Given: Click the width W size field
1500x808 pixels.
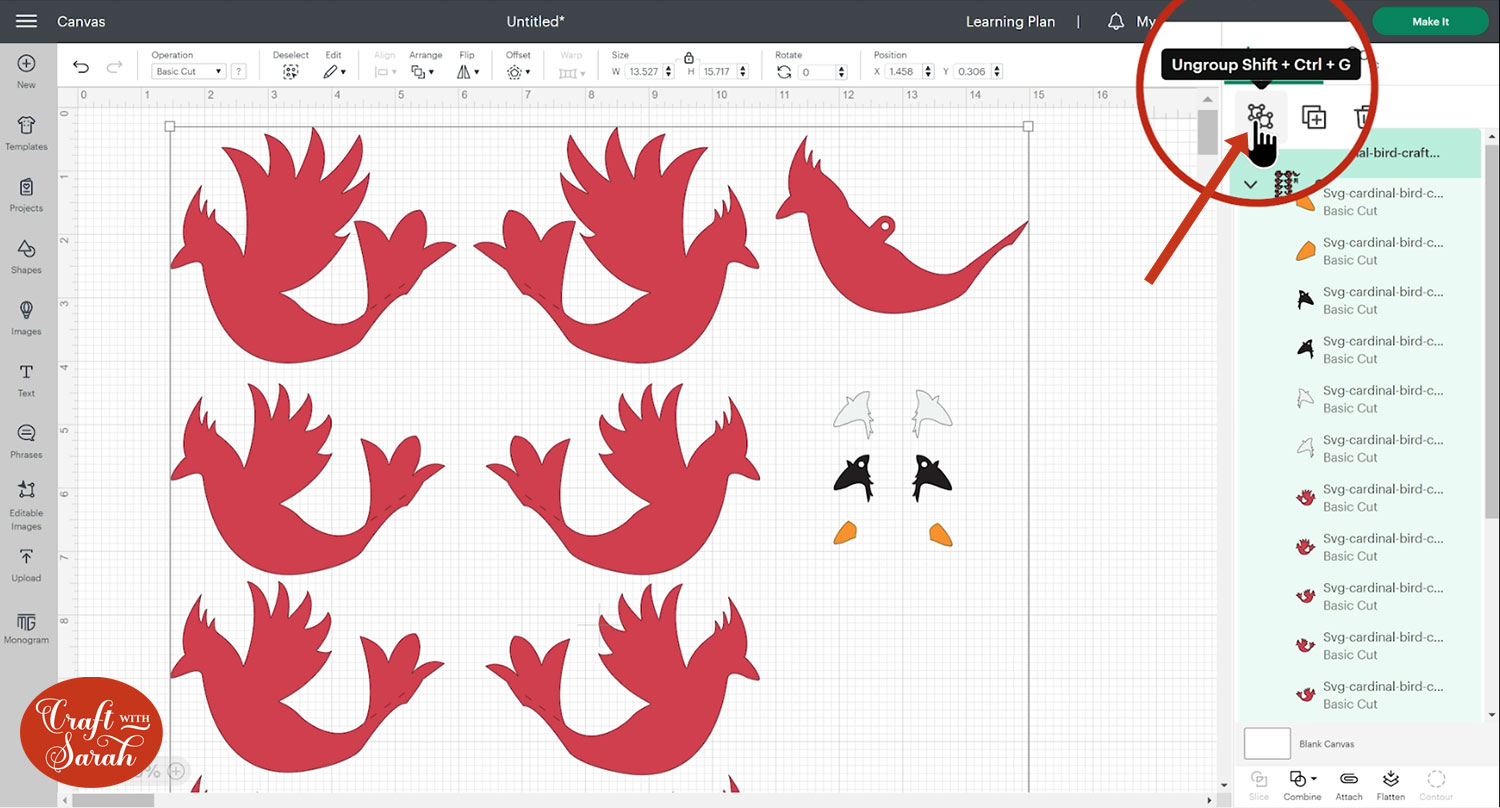Looking at the screenshot, I should click(644, 72).
